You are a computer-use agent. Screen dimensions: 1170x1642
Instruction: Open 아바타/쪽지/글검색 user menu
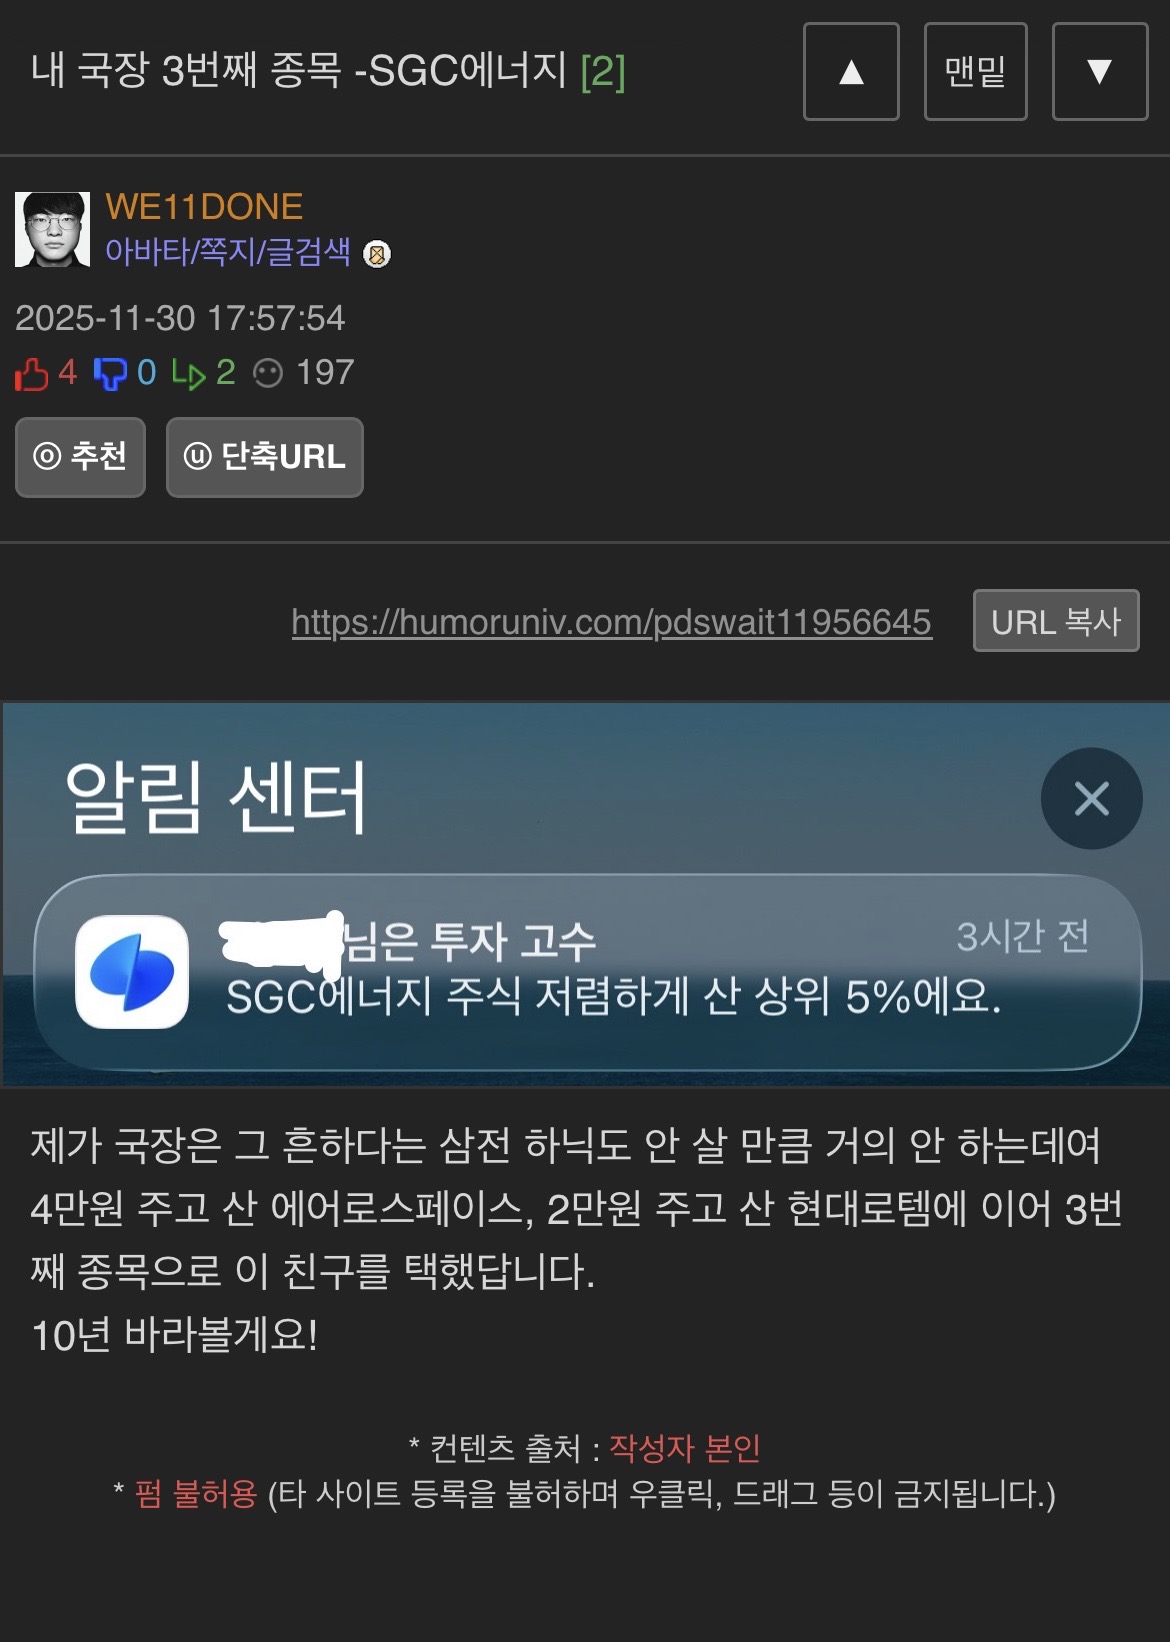point(228,251)
